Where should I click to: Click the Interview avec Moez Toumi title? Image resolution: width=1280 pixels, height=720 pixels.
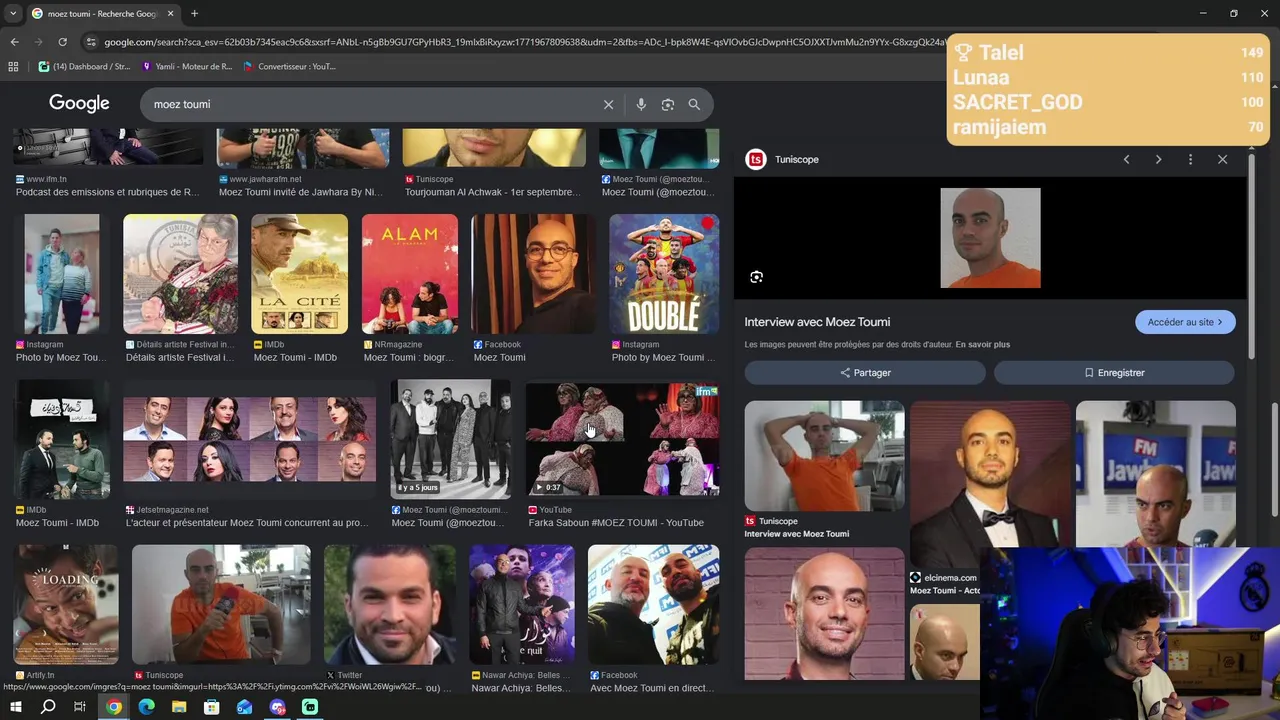point(817,322)
